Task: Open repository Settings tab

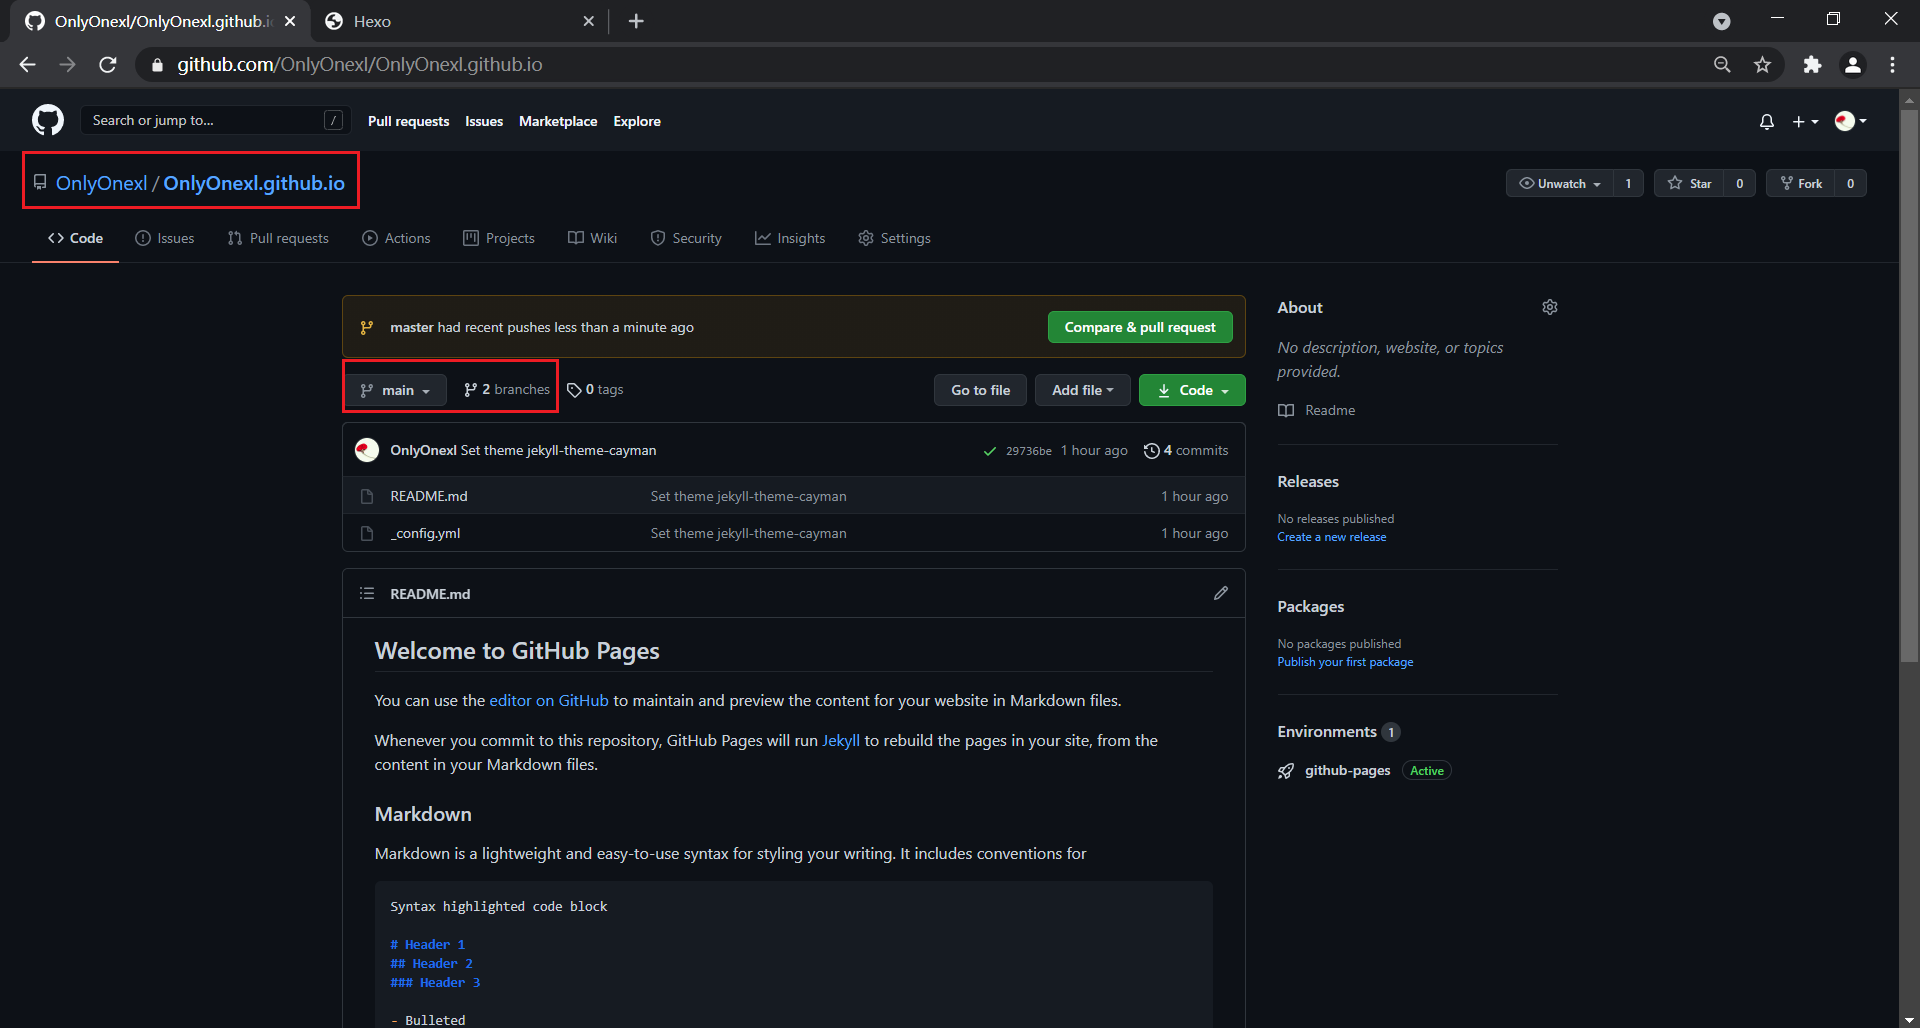Action: point(894,238)
